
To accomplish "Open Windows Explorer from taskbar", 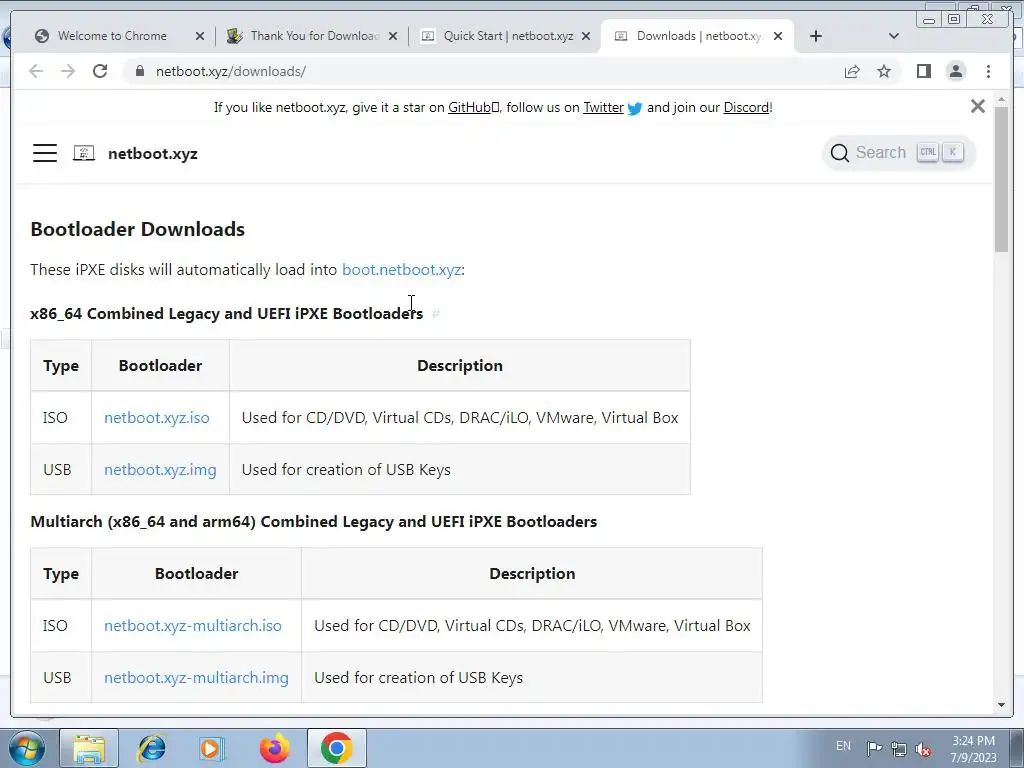I will tap(89, 748).
